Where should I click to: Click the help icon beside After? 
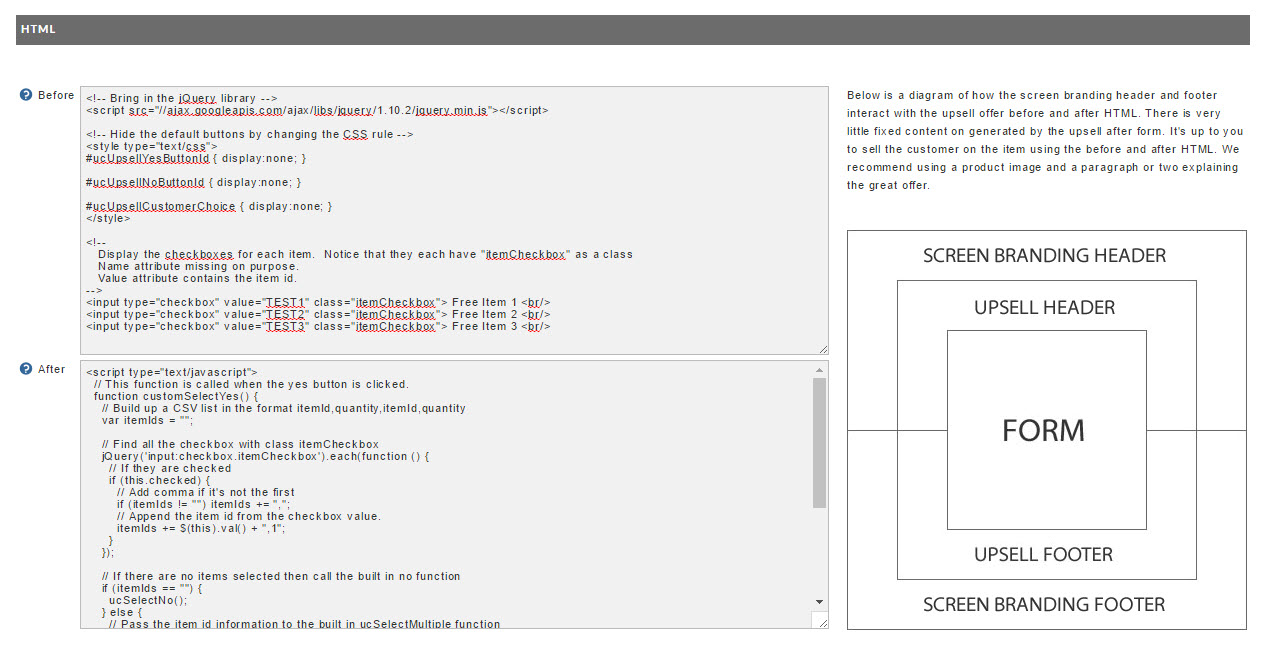pyautogui.click(x=26, y=369)
